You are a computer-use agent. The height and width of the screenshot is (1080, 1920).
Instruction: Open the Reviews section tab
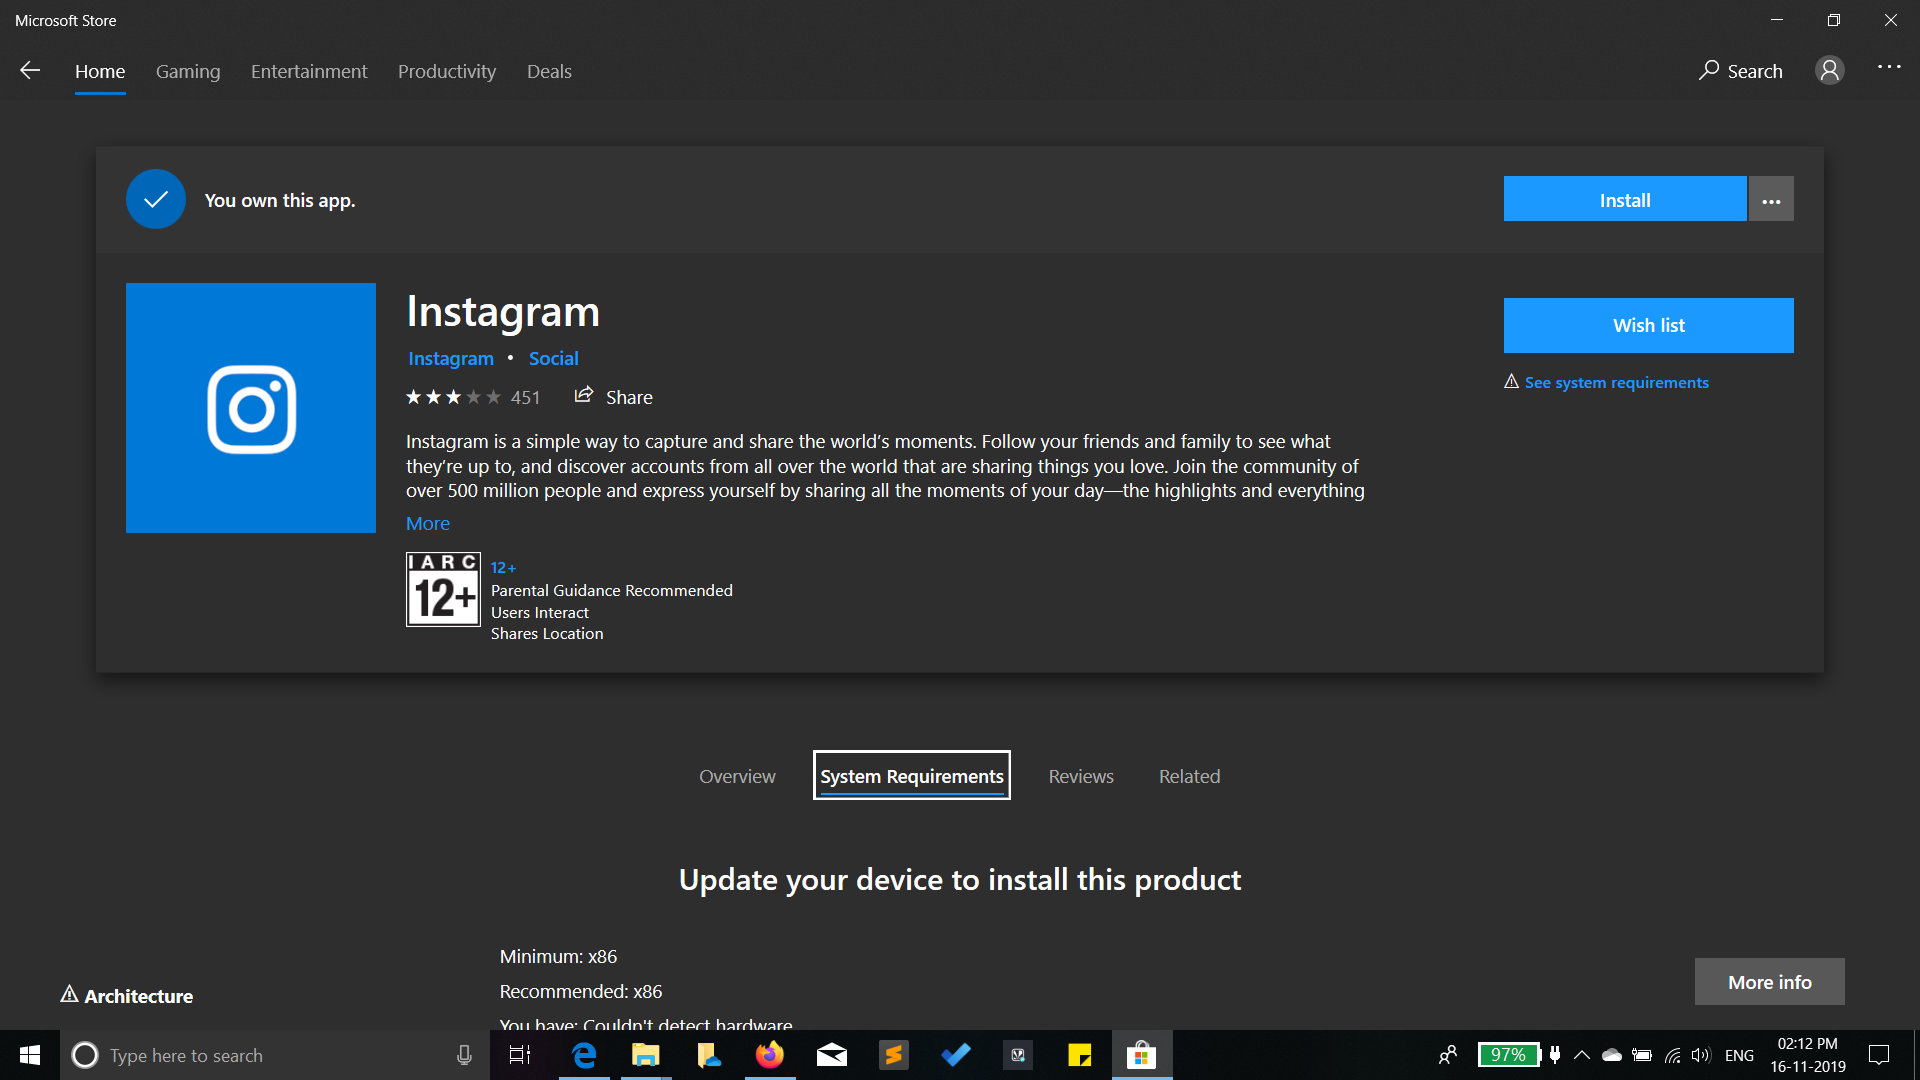pyautogui.click(x=1081, y=776)
